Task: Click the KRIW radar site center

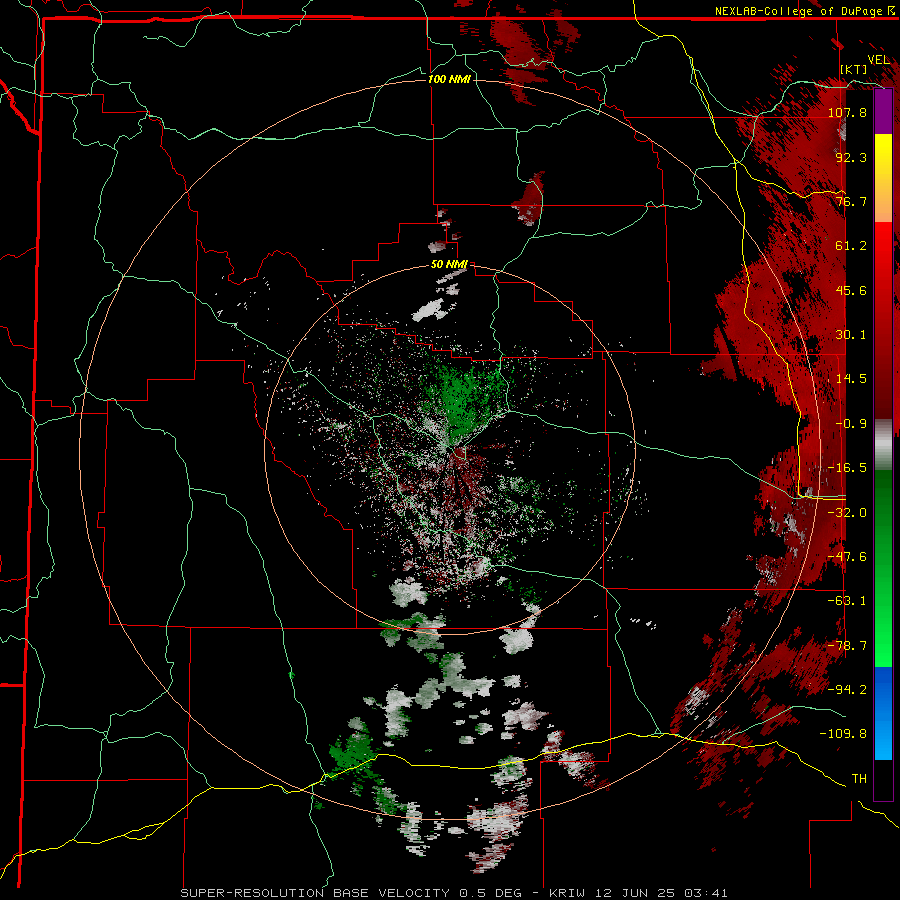Action: pyautogui.click(x=450, y=450)
